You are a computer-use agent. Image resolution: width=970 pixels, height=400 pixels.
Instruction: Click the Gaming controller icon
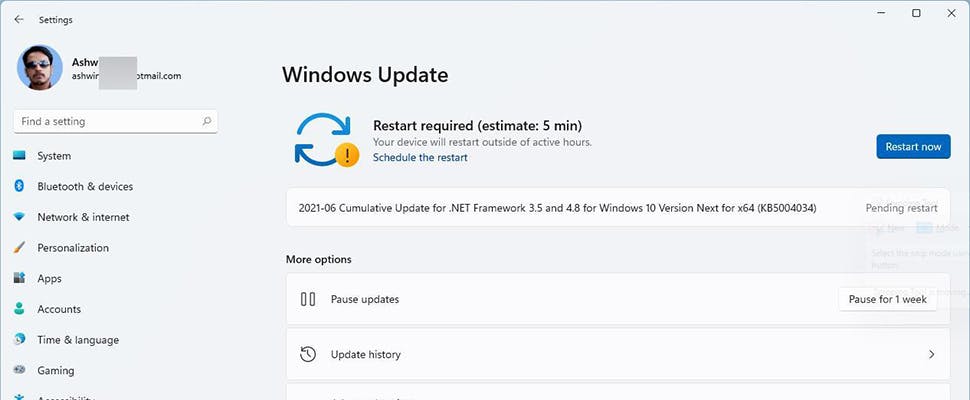19,371
